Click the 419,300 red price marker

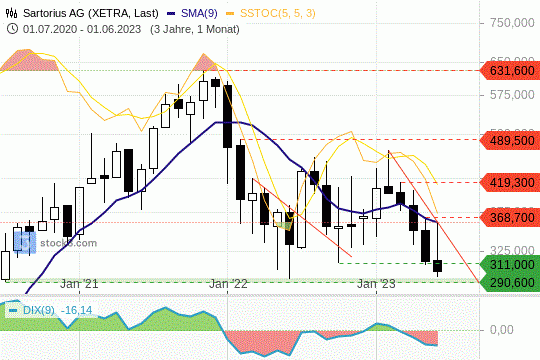510,183
